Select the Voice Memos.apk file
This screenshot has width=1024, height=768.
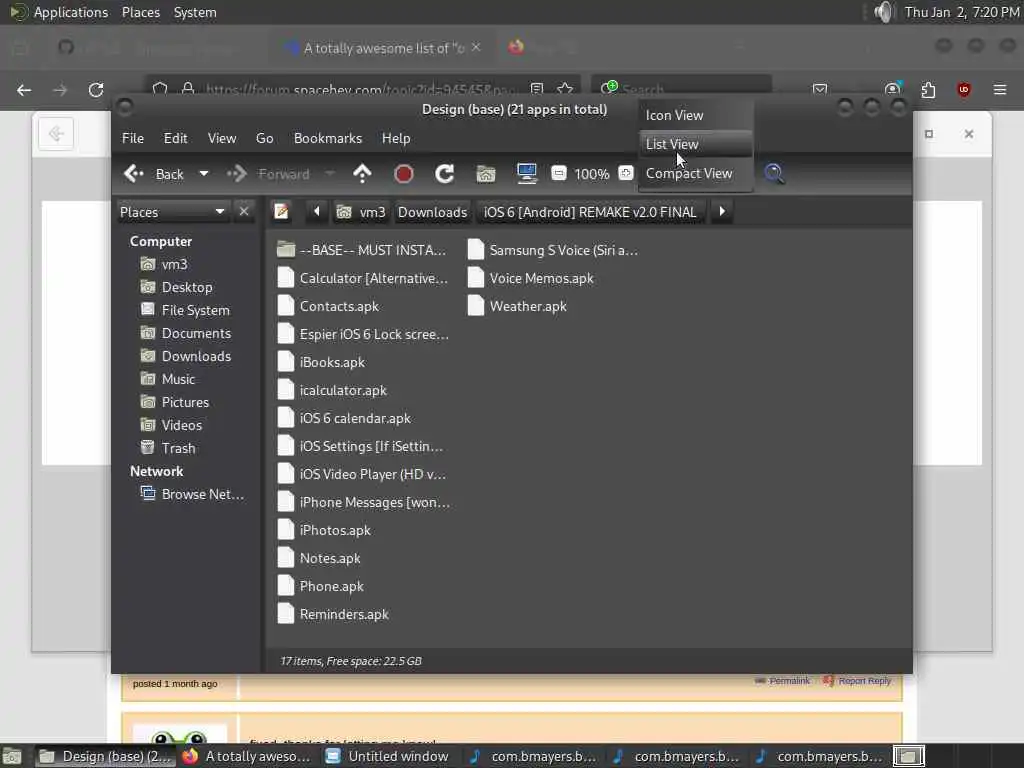pyautogui.click(x=530, y=278)
